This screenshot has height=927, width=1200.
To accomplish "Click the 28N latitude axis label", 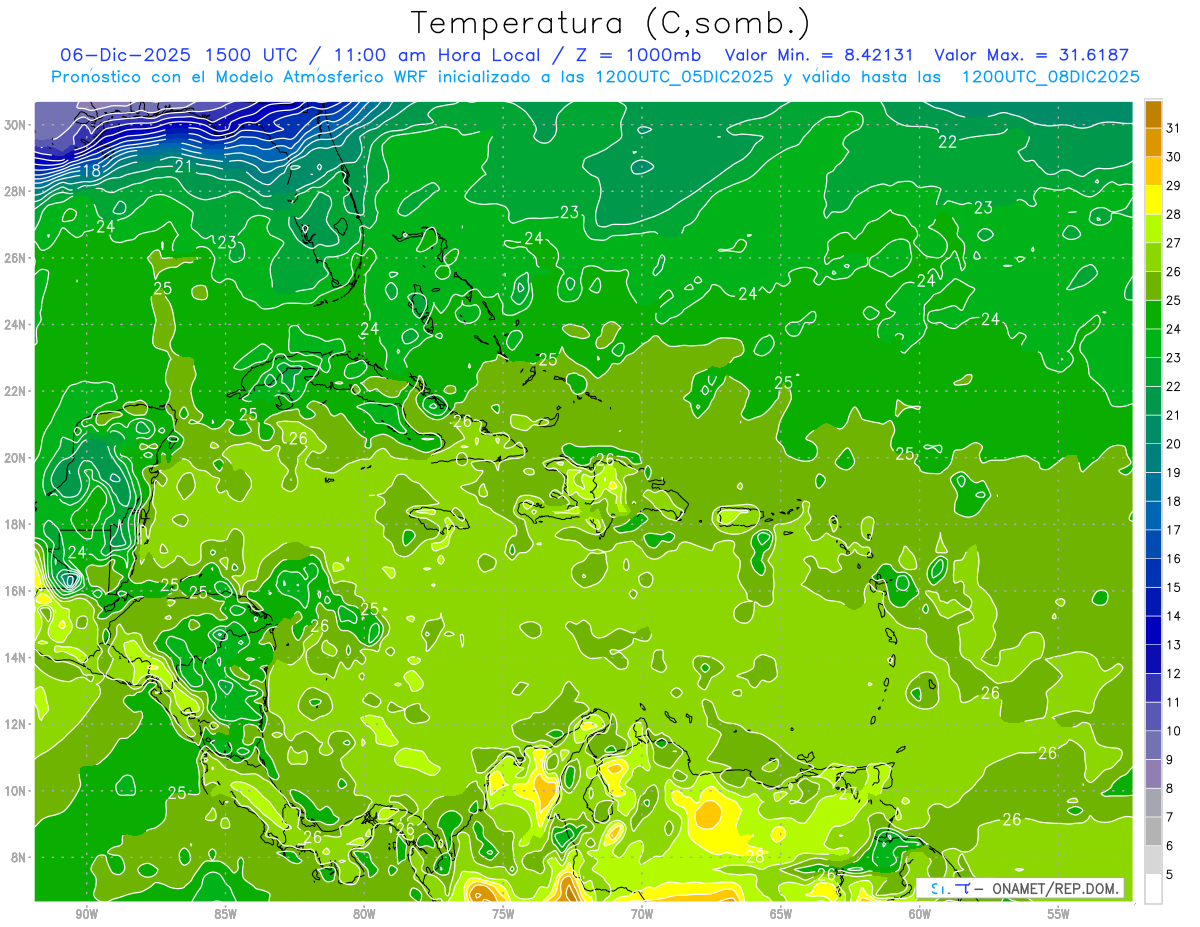I will [17, 191].
